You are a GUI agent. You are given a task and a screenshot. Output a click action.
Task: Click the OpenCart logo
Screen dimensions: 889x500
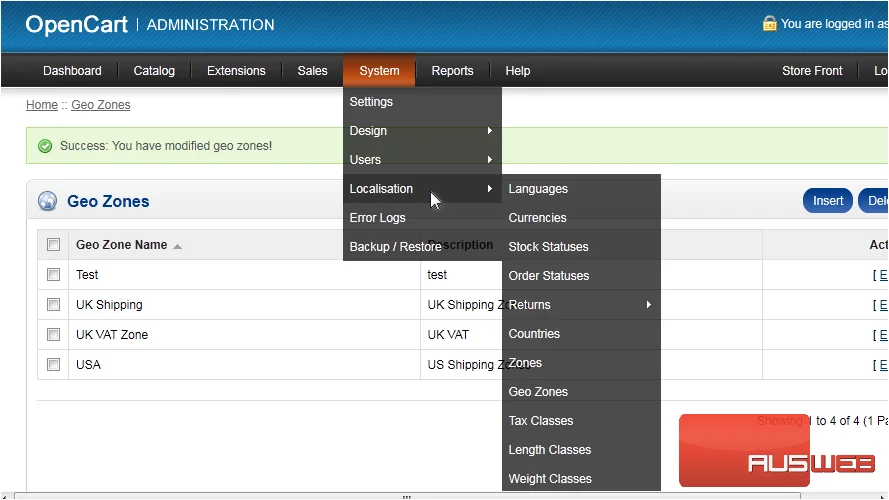click(77, 24)
